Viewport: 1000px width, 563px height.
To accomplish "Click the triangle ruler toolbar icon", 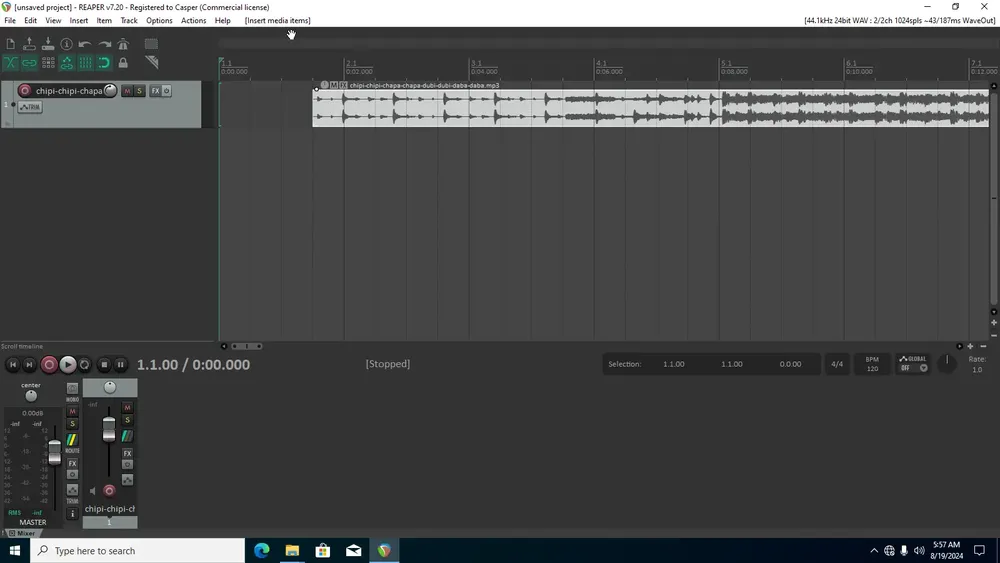I will coord(151,62).
